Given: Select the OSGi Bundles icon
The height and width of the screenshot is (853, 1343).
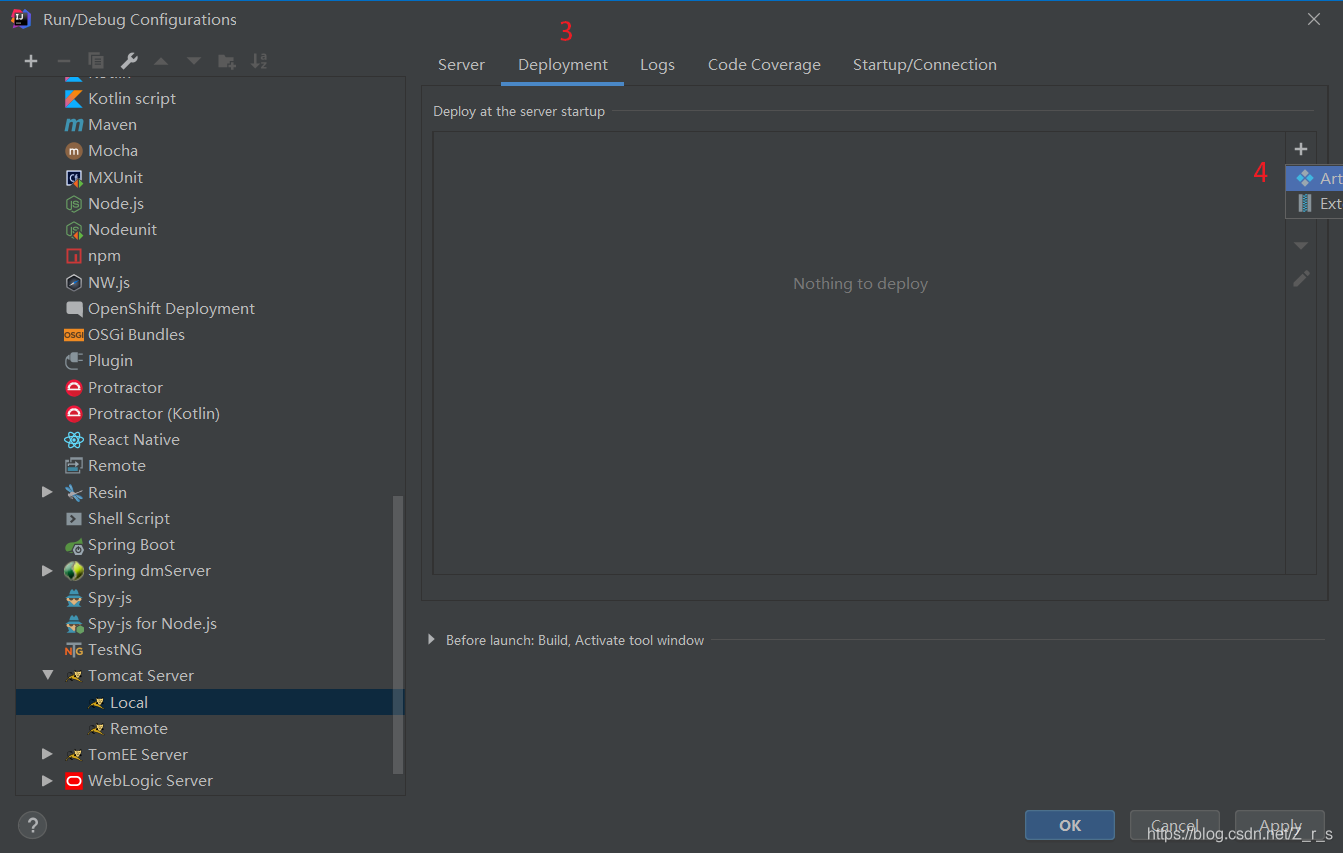Looking at the screenshot, I should (x=73, y=335).
